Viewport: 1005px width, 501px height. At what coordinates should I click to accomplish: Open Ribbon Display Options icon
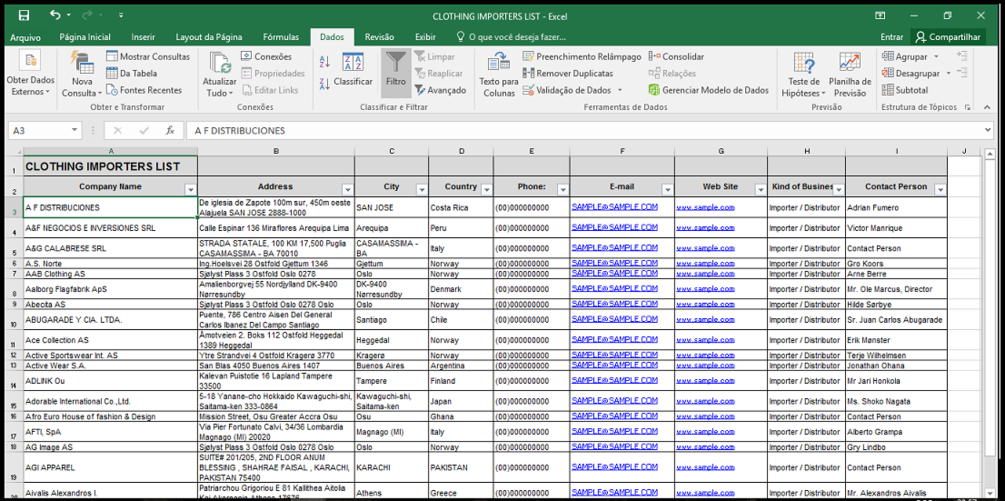[x=881, y=15]
